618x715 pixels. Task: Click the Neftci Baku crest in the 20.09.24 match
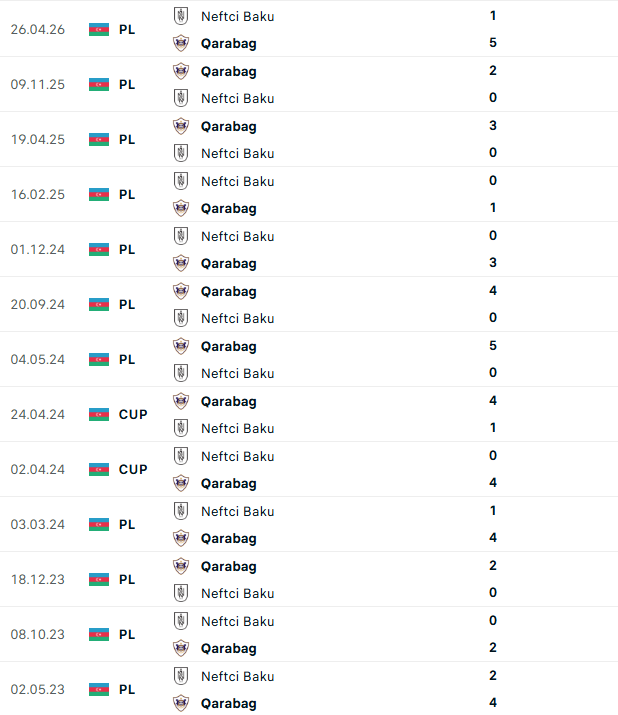[x=180, y=318]
